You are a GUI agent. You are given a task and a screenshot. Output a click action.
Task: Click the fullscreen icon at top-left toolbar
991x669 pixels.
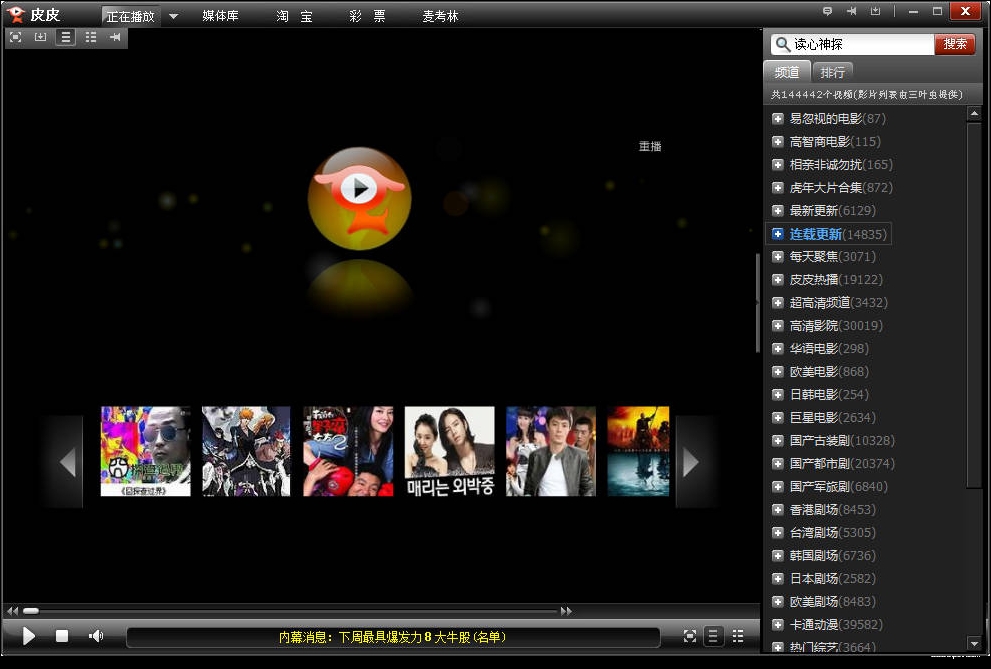[x=15, y=37]
